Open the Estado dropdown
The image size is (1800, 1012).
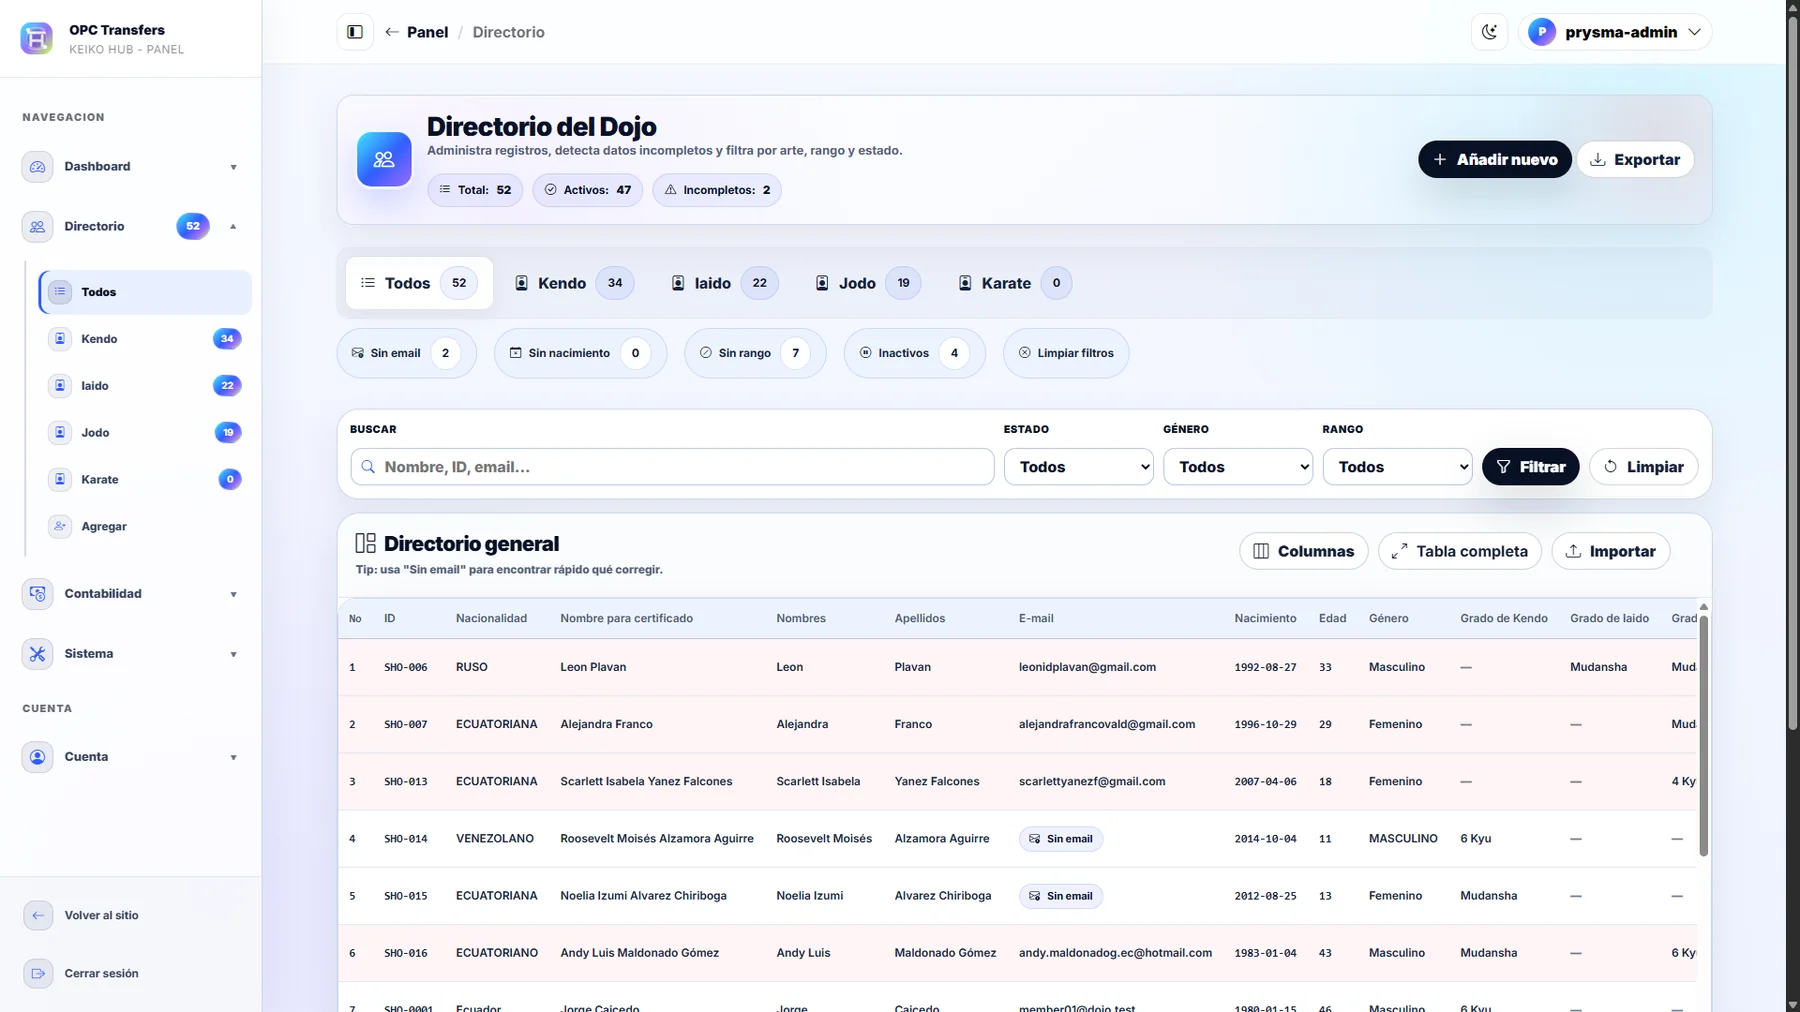coord(1078,467)
